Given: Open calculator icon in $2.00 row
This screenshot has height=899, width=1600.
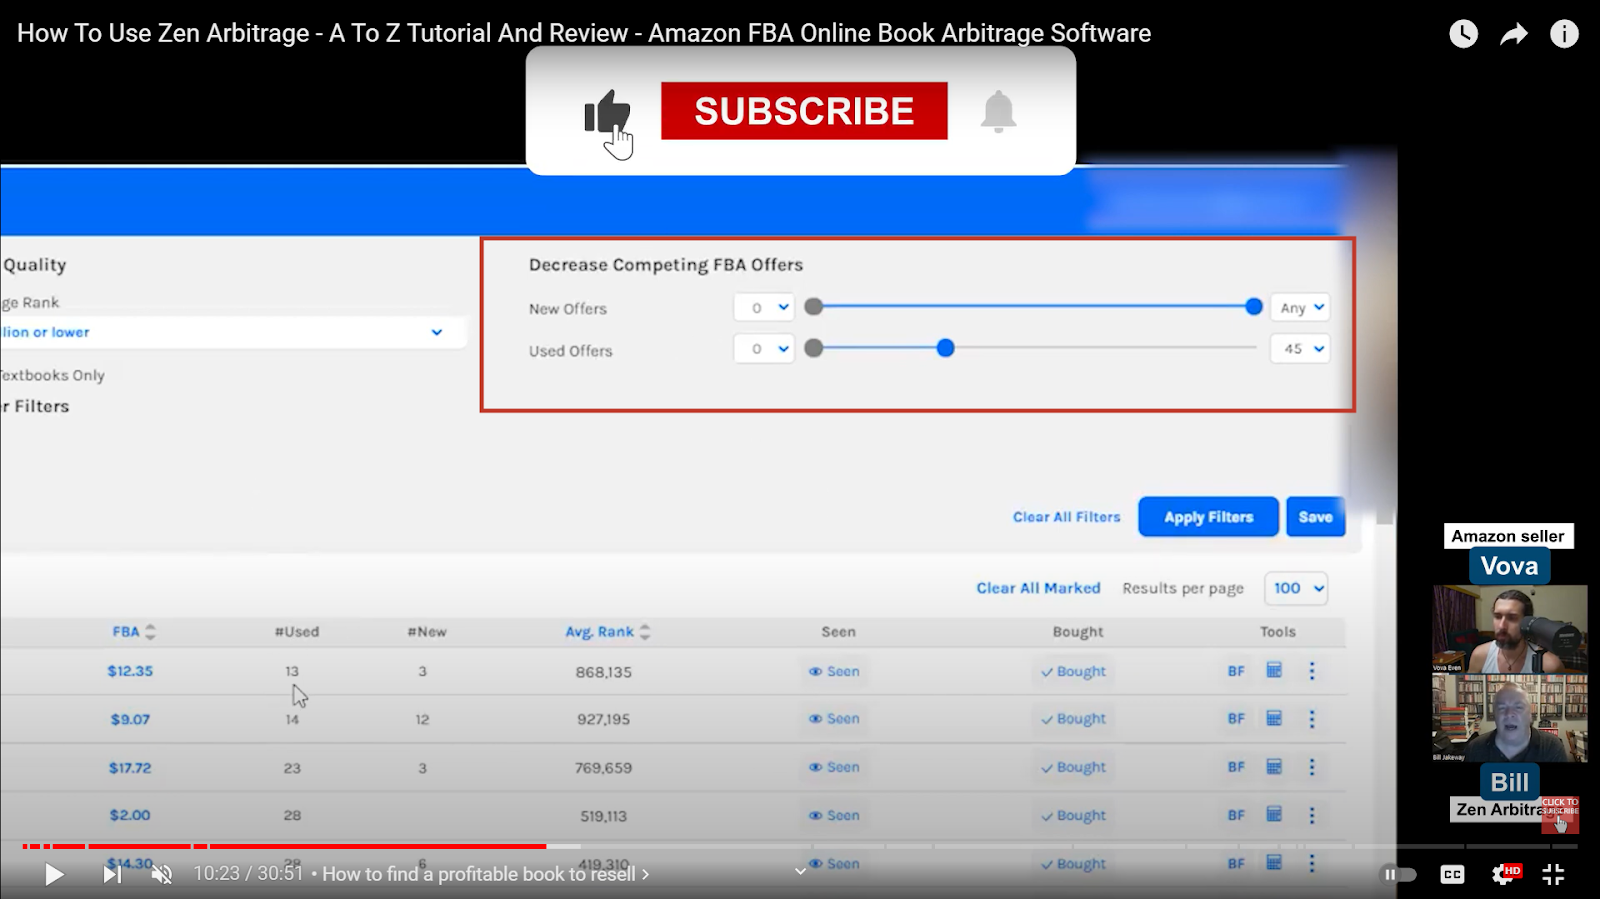Looking at the screenshot, I should [x=1274, y=814].
